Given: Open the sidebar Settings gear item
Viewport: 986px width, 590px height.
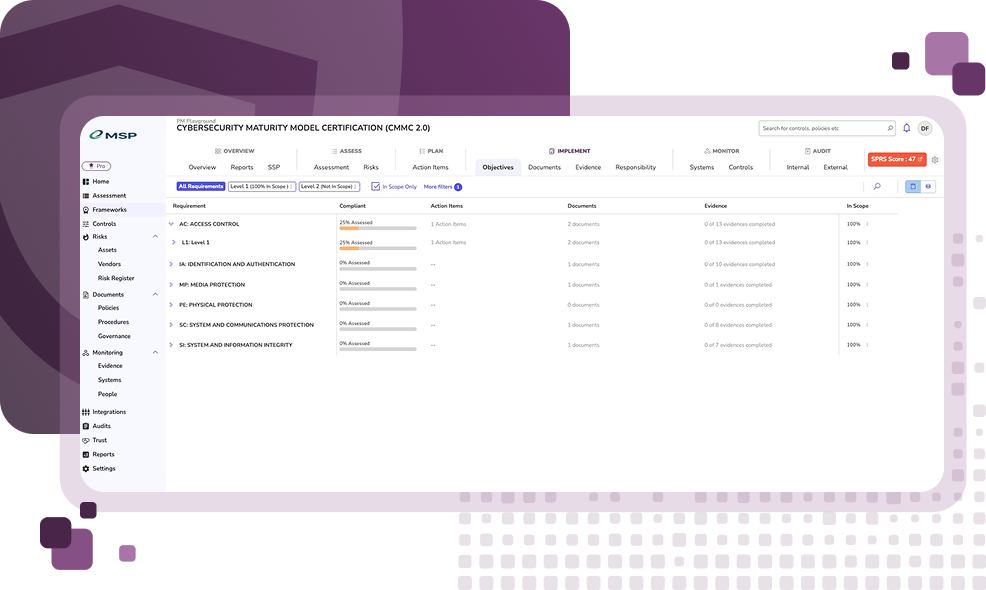Looking at the screenshot, I should (x=103, y=468).
